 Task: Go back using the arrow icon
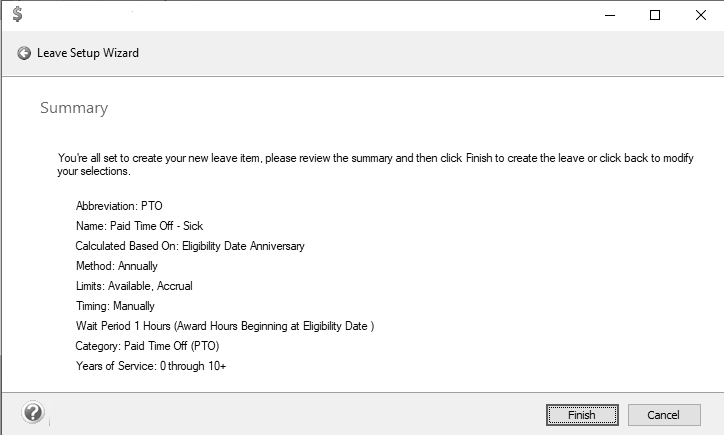(24, 53)
